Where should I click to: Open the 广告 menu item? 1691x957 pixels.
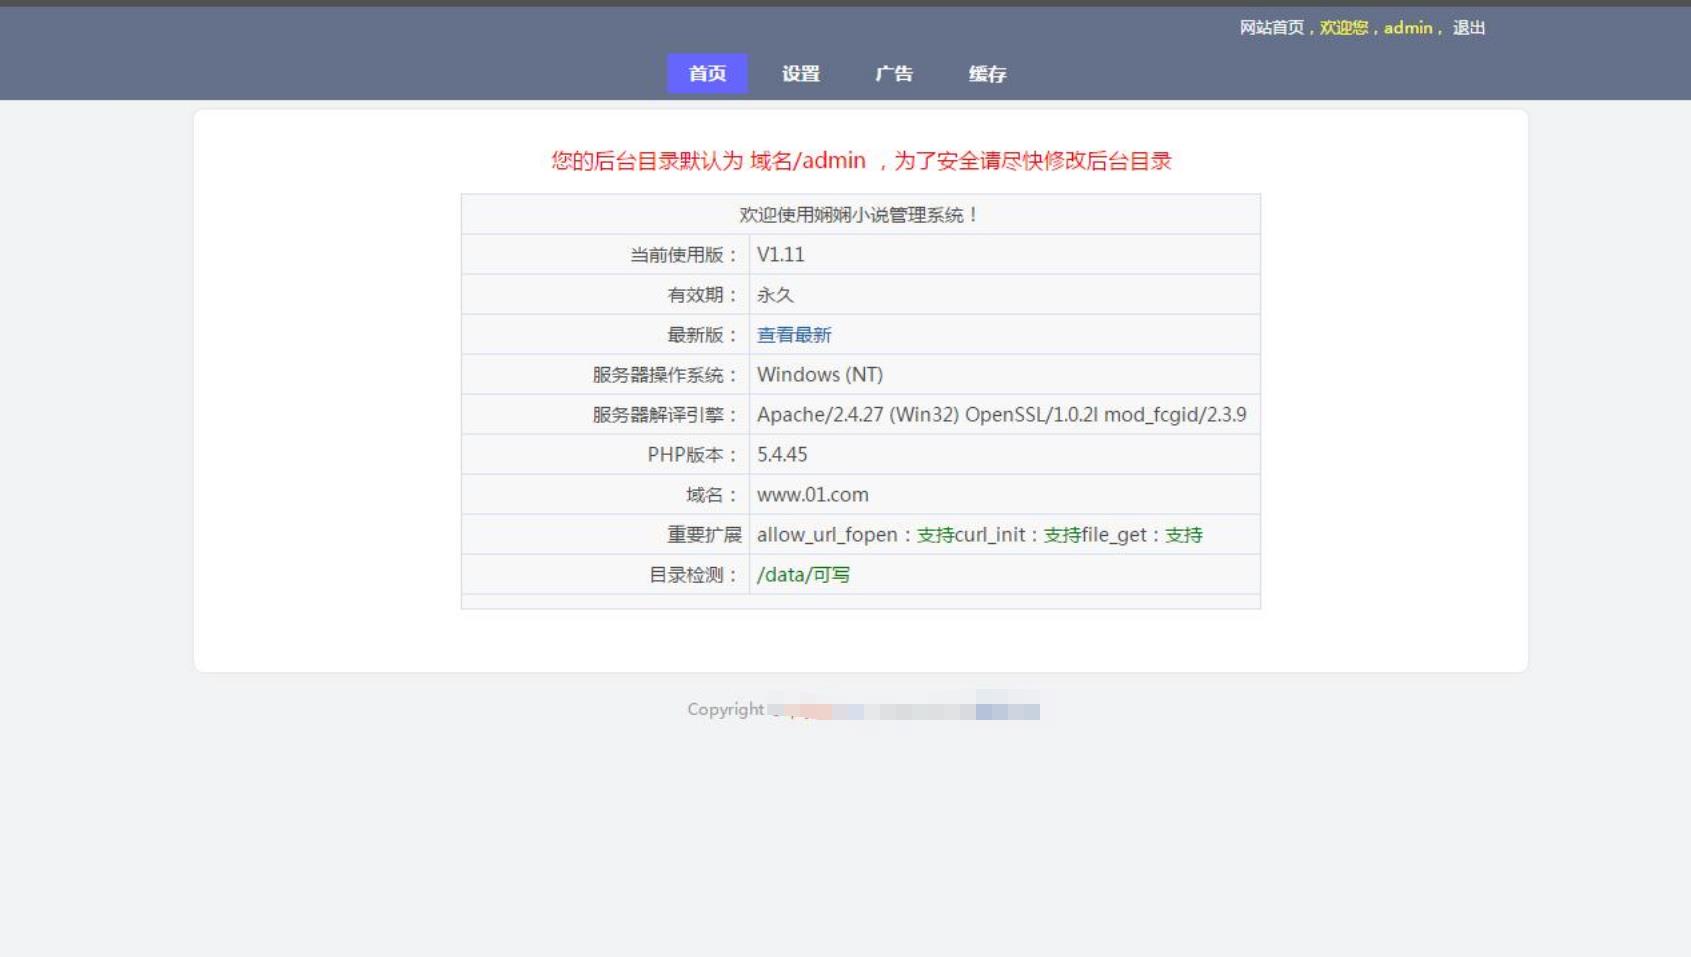tap(893, 74)
